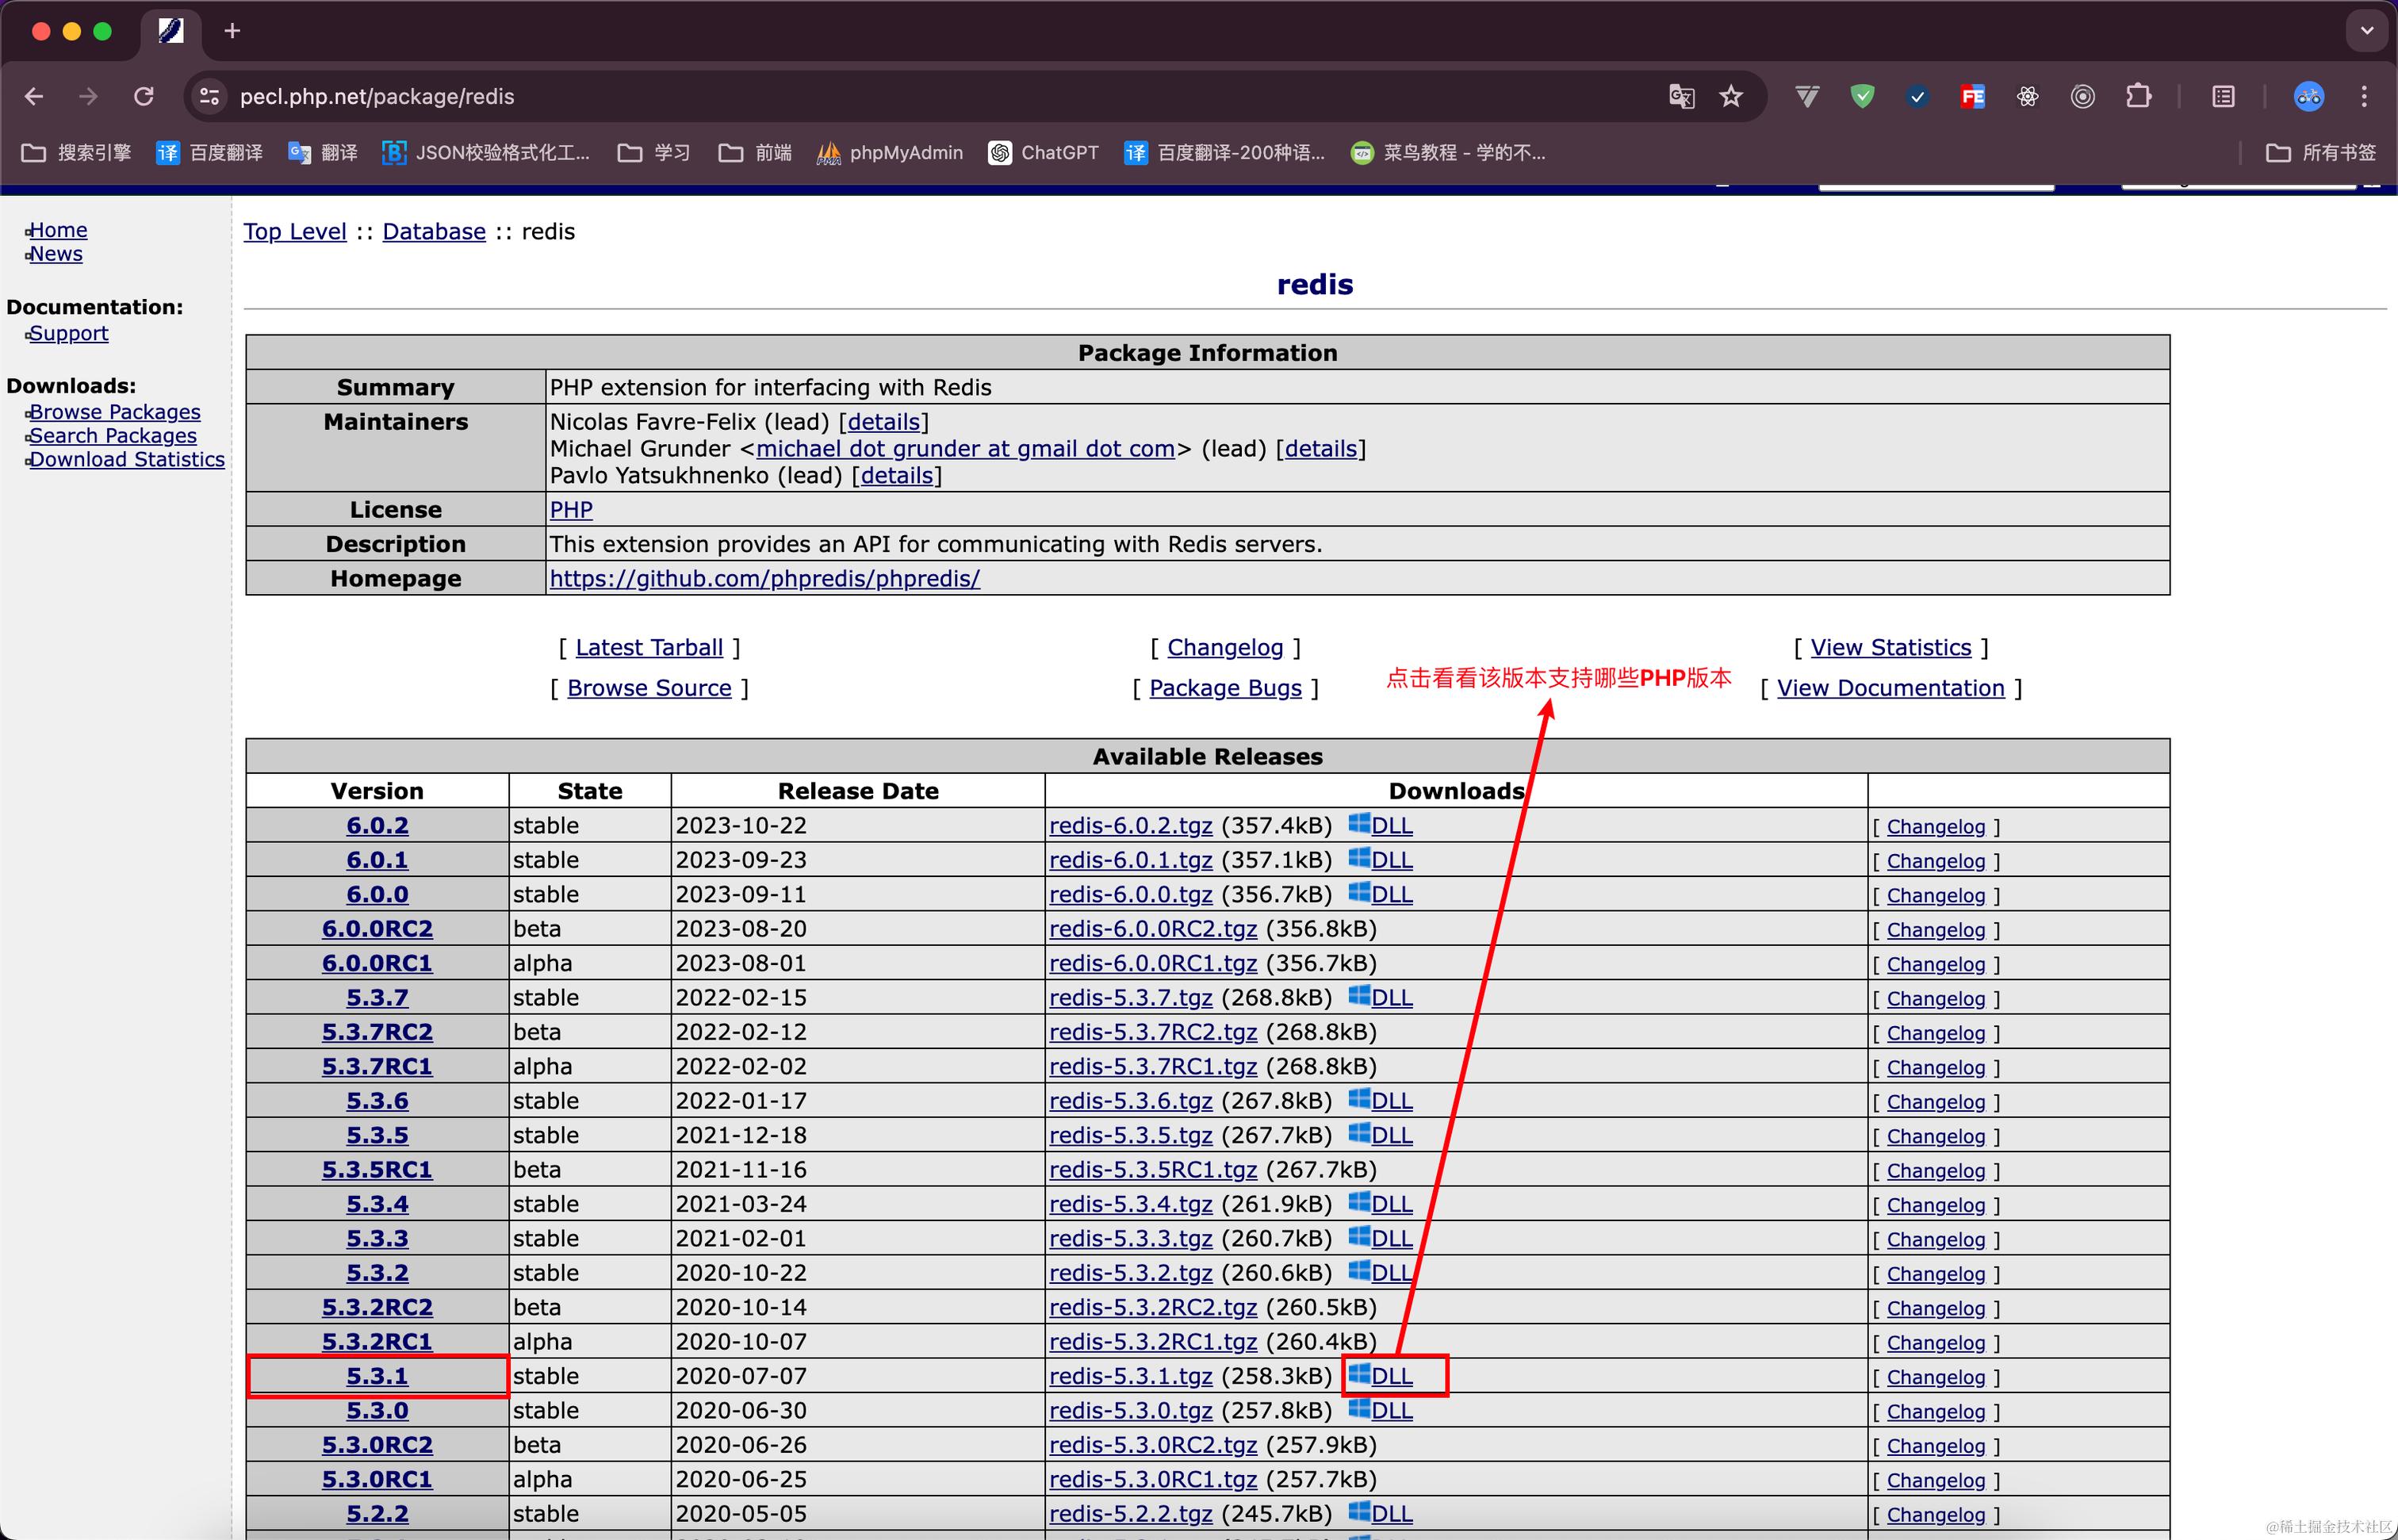The width and height of the screenshot is (2398, 1540).
Task: Open a new browser tab
Action: point(232,31)
